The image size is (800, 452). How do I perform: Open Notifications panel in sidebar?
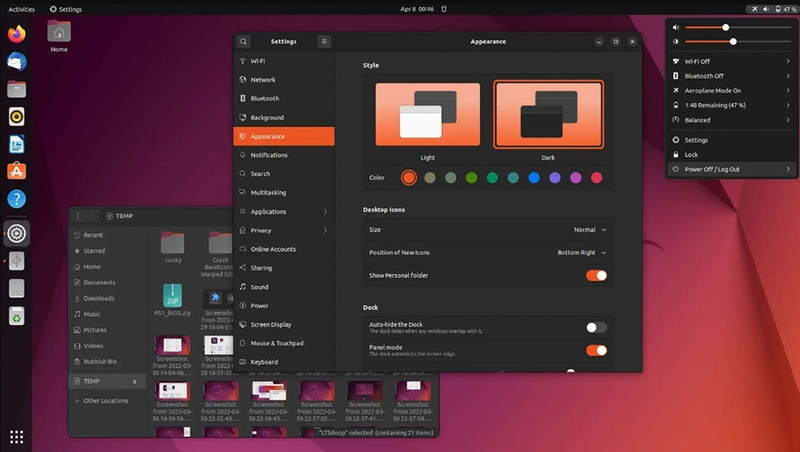pyautogui.click(x=284, y=155)
